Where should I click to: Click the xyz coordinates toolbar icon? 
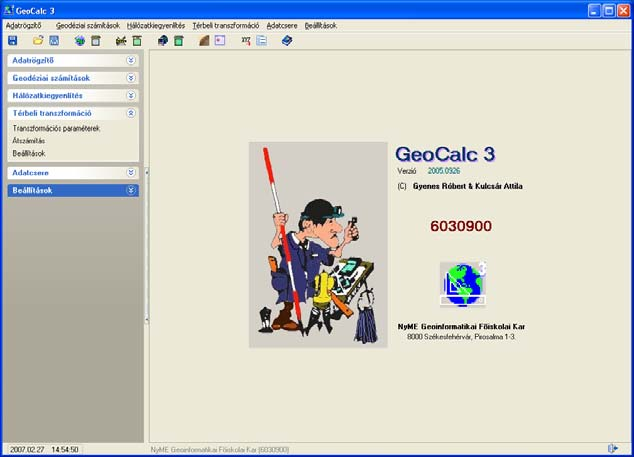246,40
